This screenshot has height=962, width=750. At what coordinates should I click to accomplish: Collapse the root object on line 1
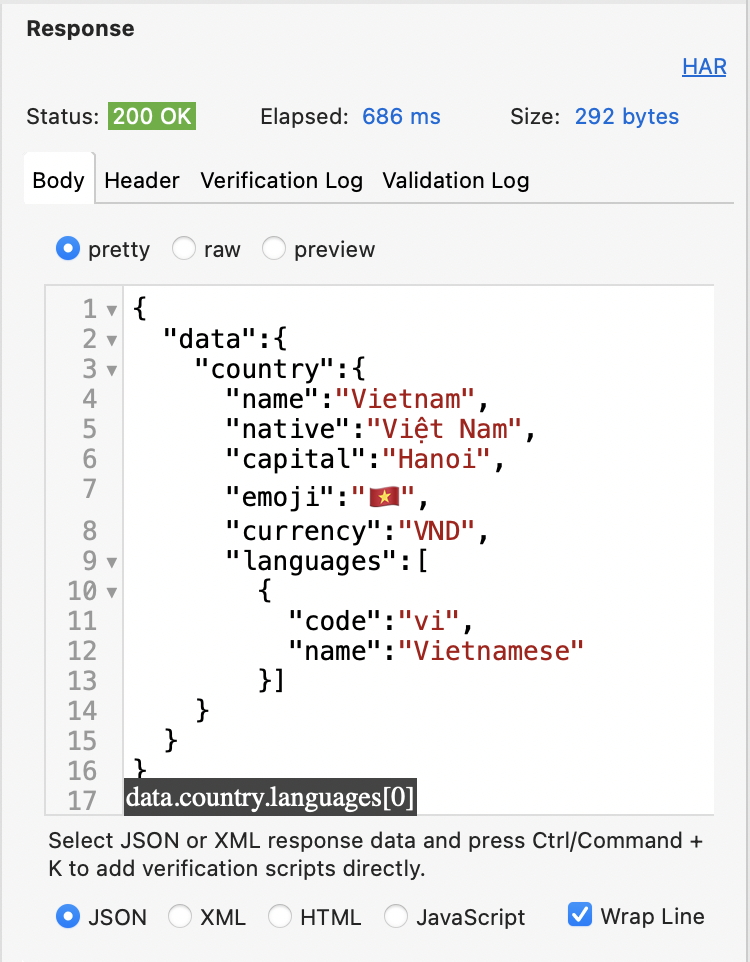[111, 310]
